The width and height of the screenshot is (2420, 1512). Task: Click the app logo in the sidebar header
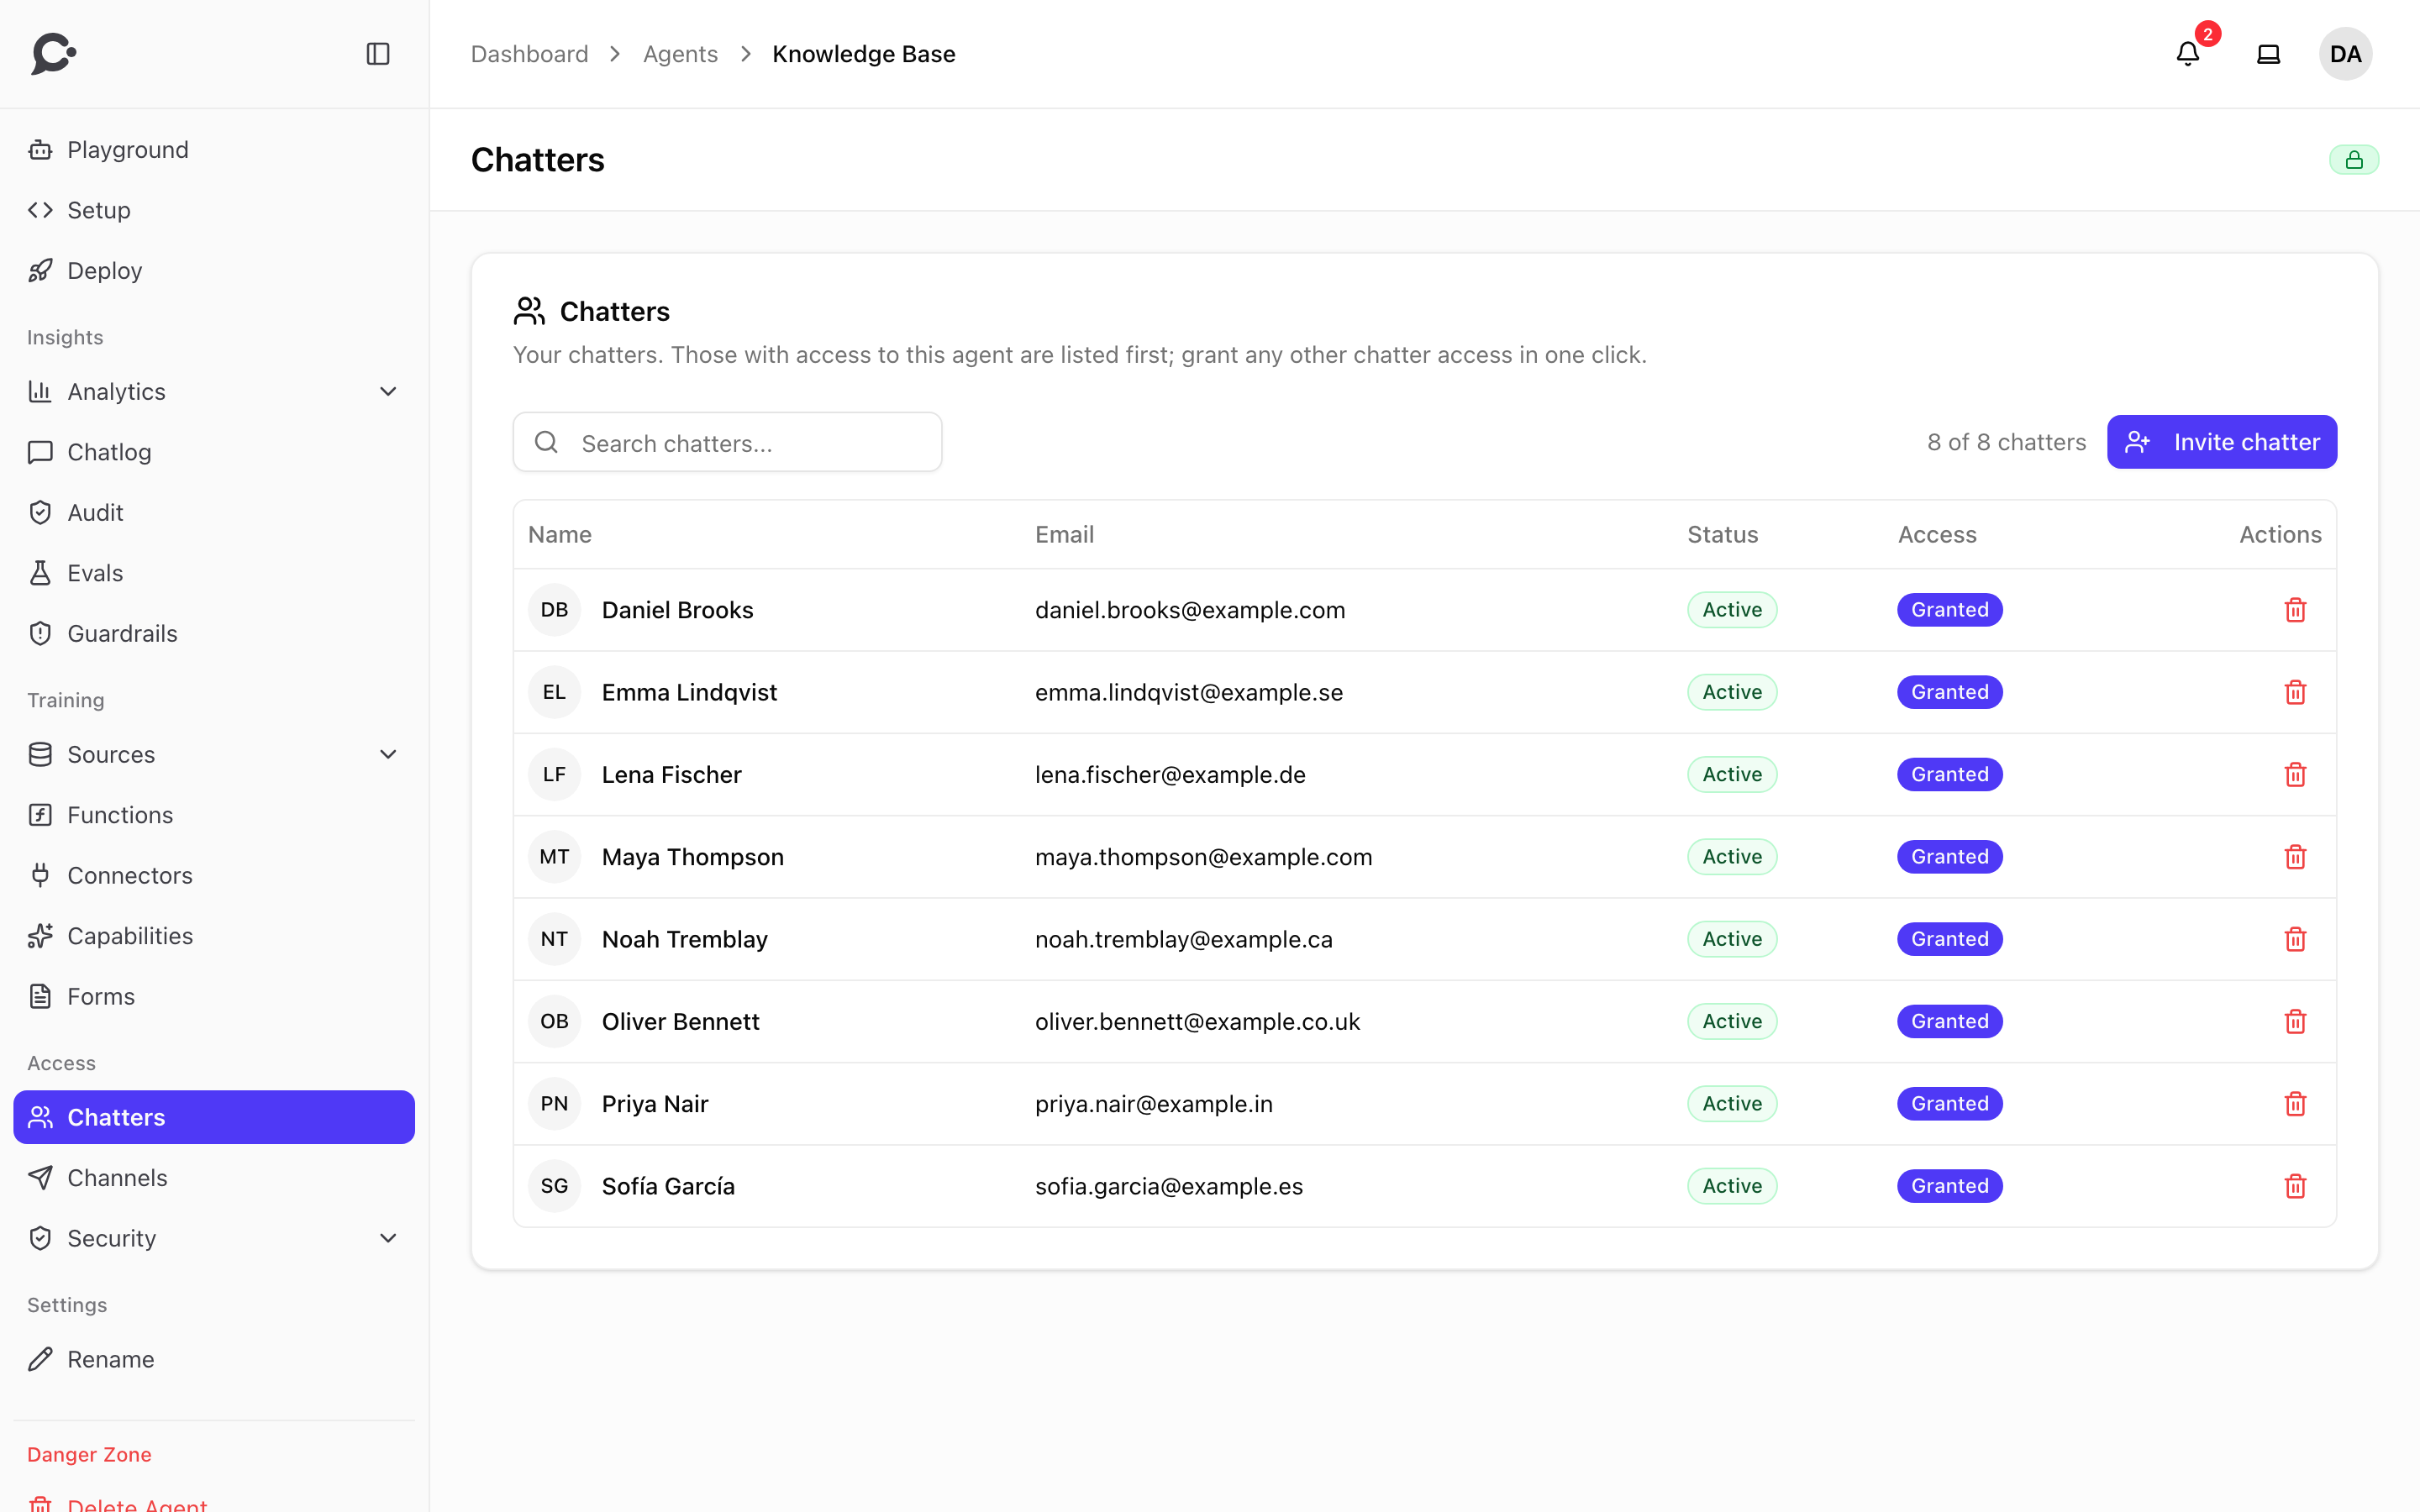point(54,54)
